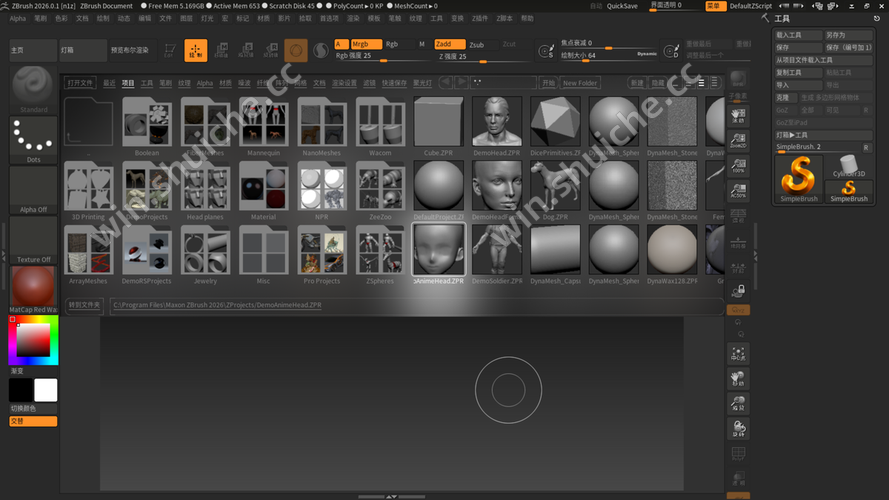
Task: Enable the Zsub sculpt mode
Action: 476,44
